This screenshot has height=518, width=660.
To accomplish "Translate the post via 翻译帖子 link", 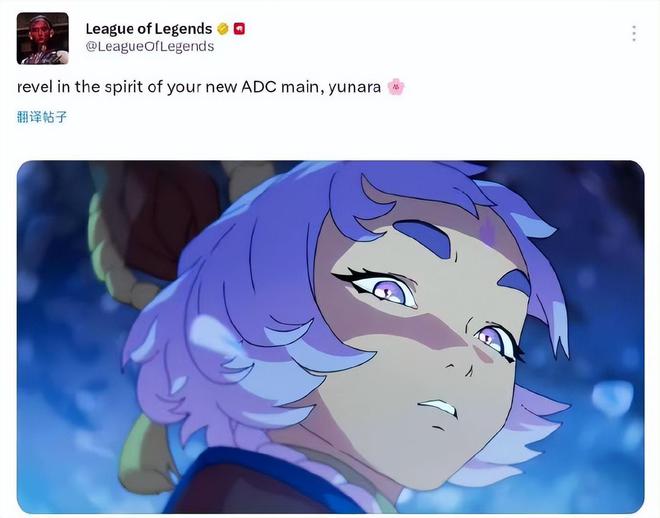I will point(42,117).
